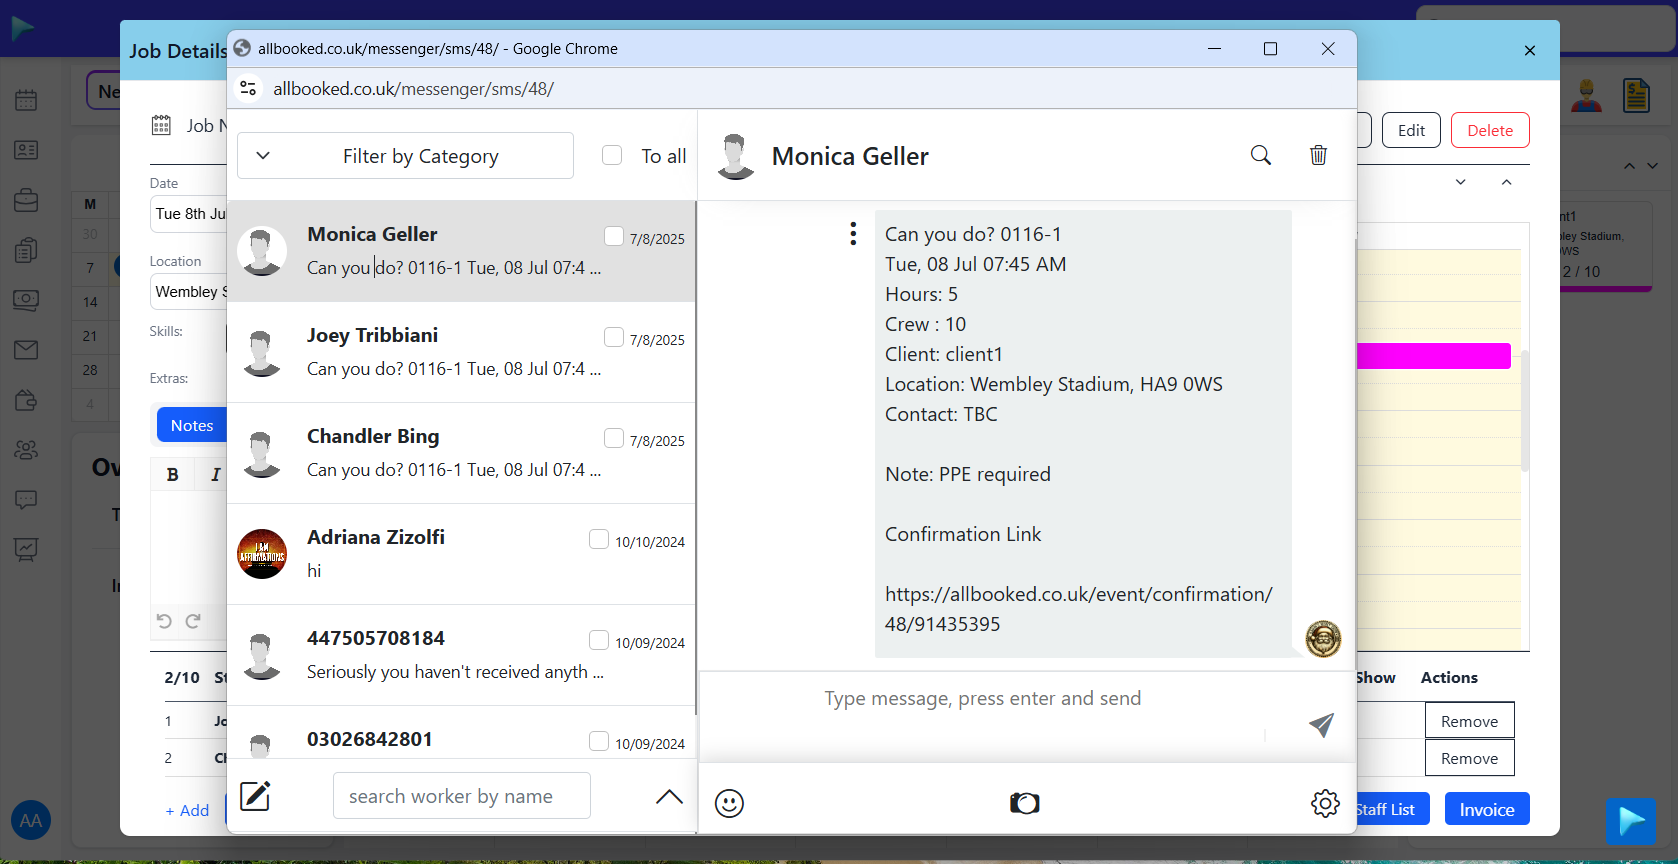Open contact card icon in left sidebar

tap(27, 150)
